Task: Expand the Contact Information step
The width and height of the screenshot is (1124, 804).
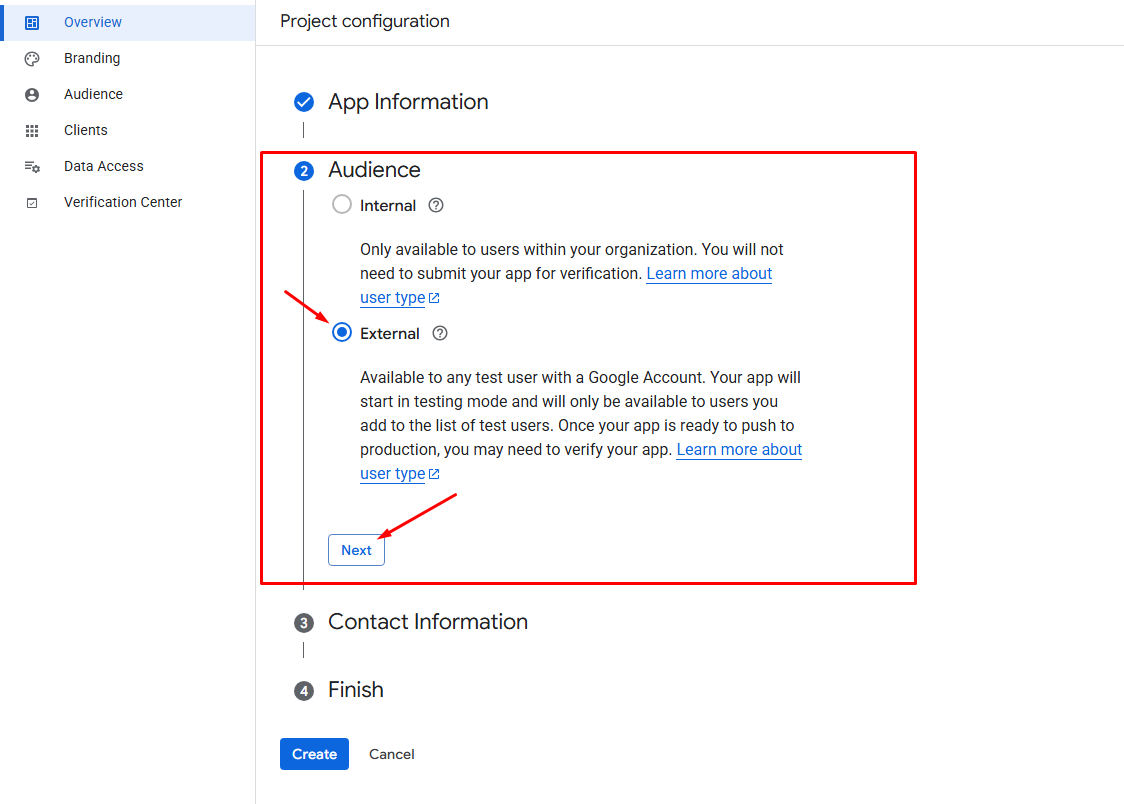Action: 428,621
